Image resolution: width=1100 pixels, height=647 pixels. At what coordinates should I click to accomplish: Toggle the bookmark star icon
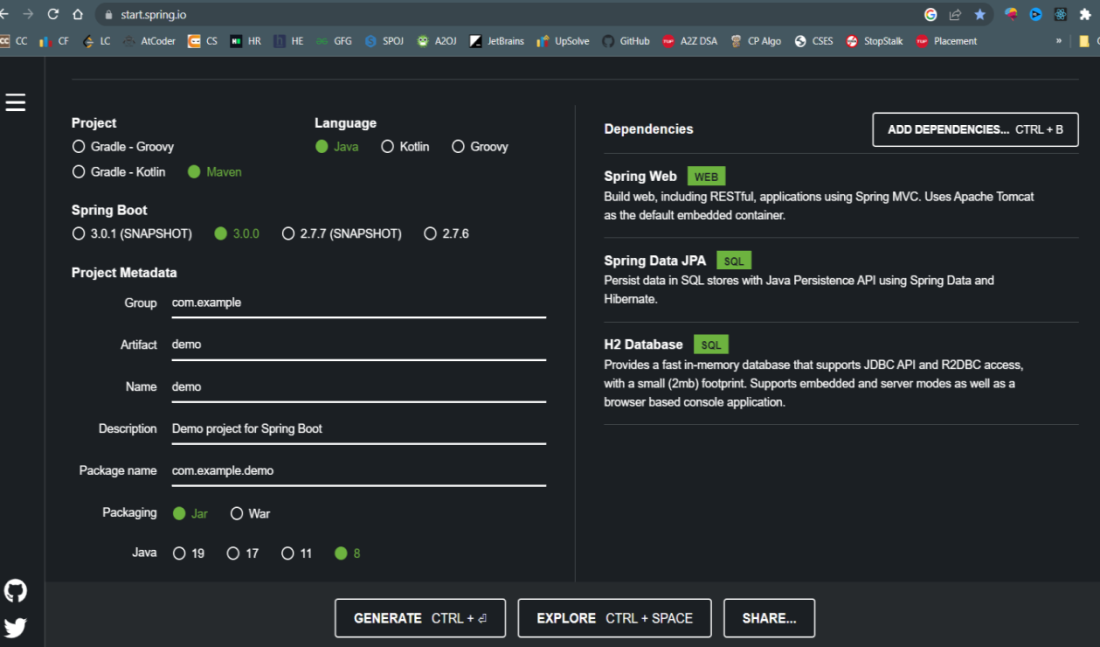979,15
